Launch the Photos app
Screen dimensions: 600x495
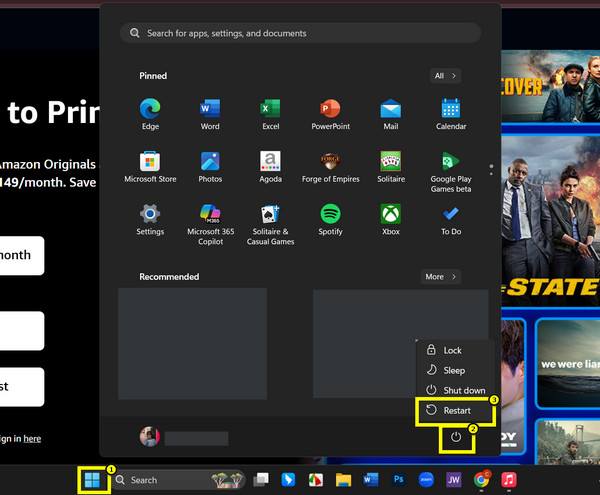click(x=210, y=166)
